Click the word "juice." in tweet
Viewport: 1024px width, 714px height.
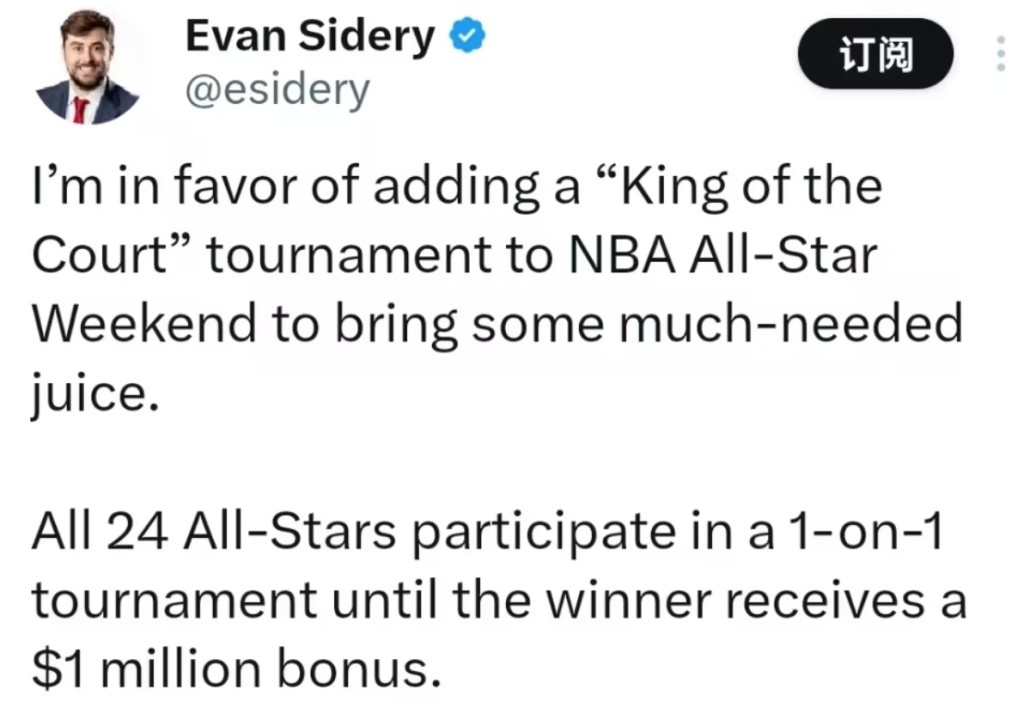[x=95, y=392]
